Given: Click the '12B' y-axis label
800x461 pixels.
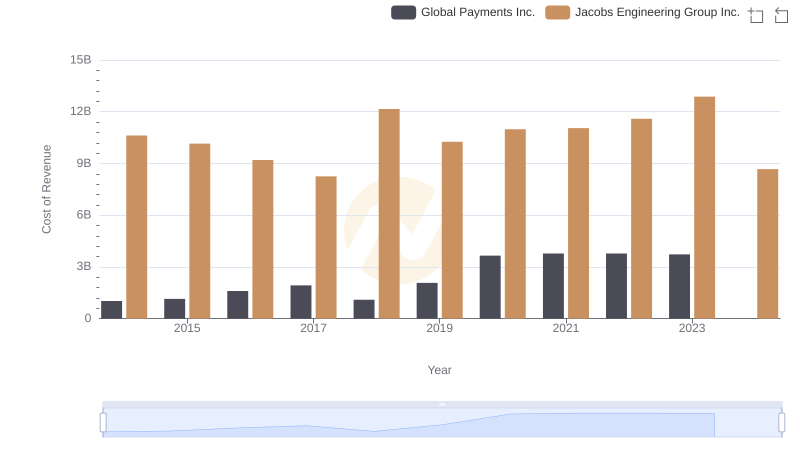Looking at the screenshot, I should pyautogui.click(x=81, y=111).
